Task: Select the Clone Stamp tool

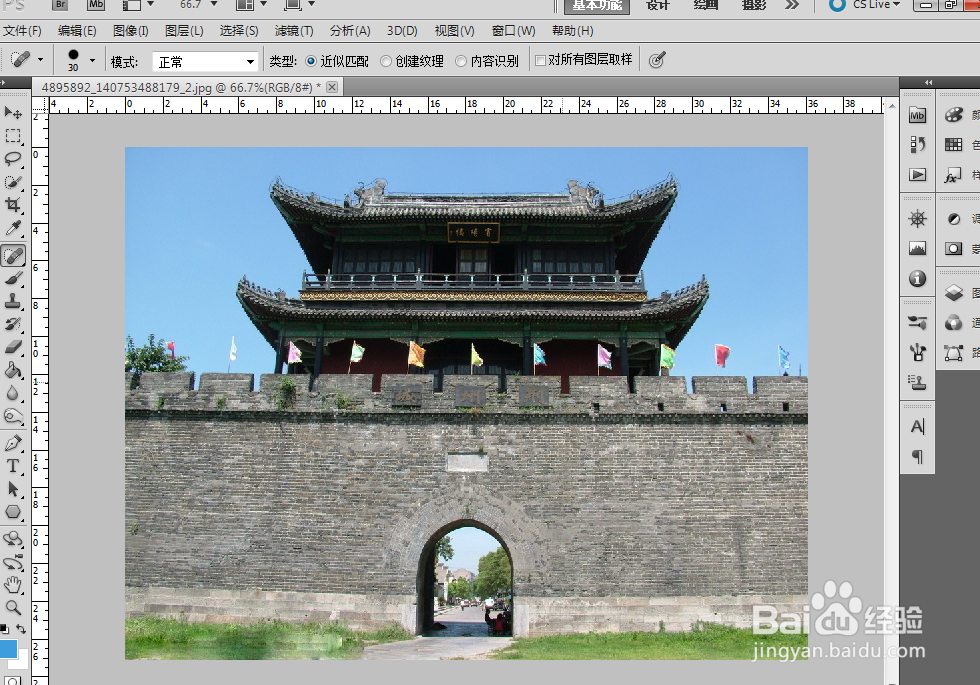Action: pos(13,302)
